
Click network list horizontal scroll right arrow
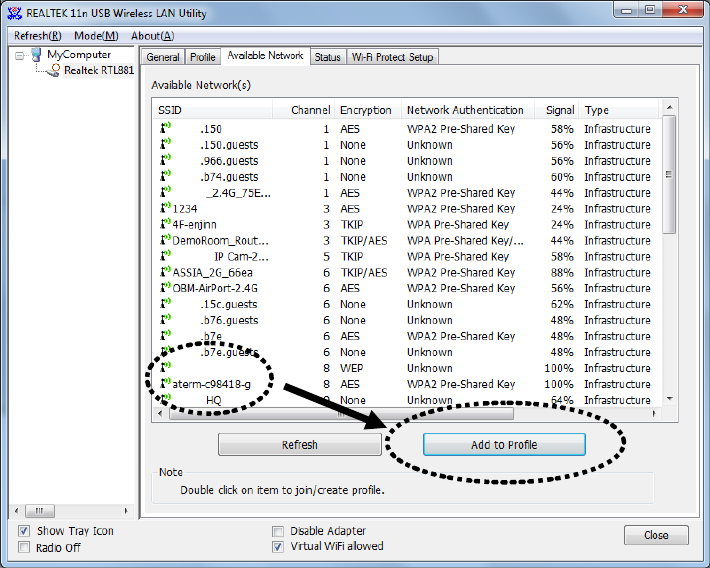654,414
